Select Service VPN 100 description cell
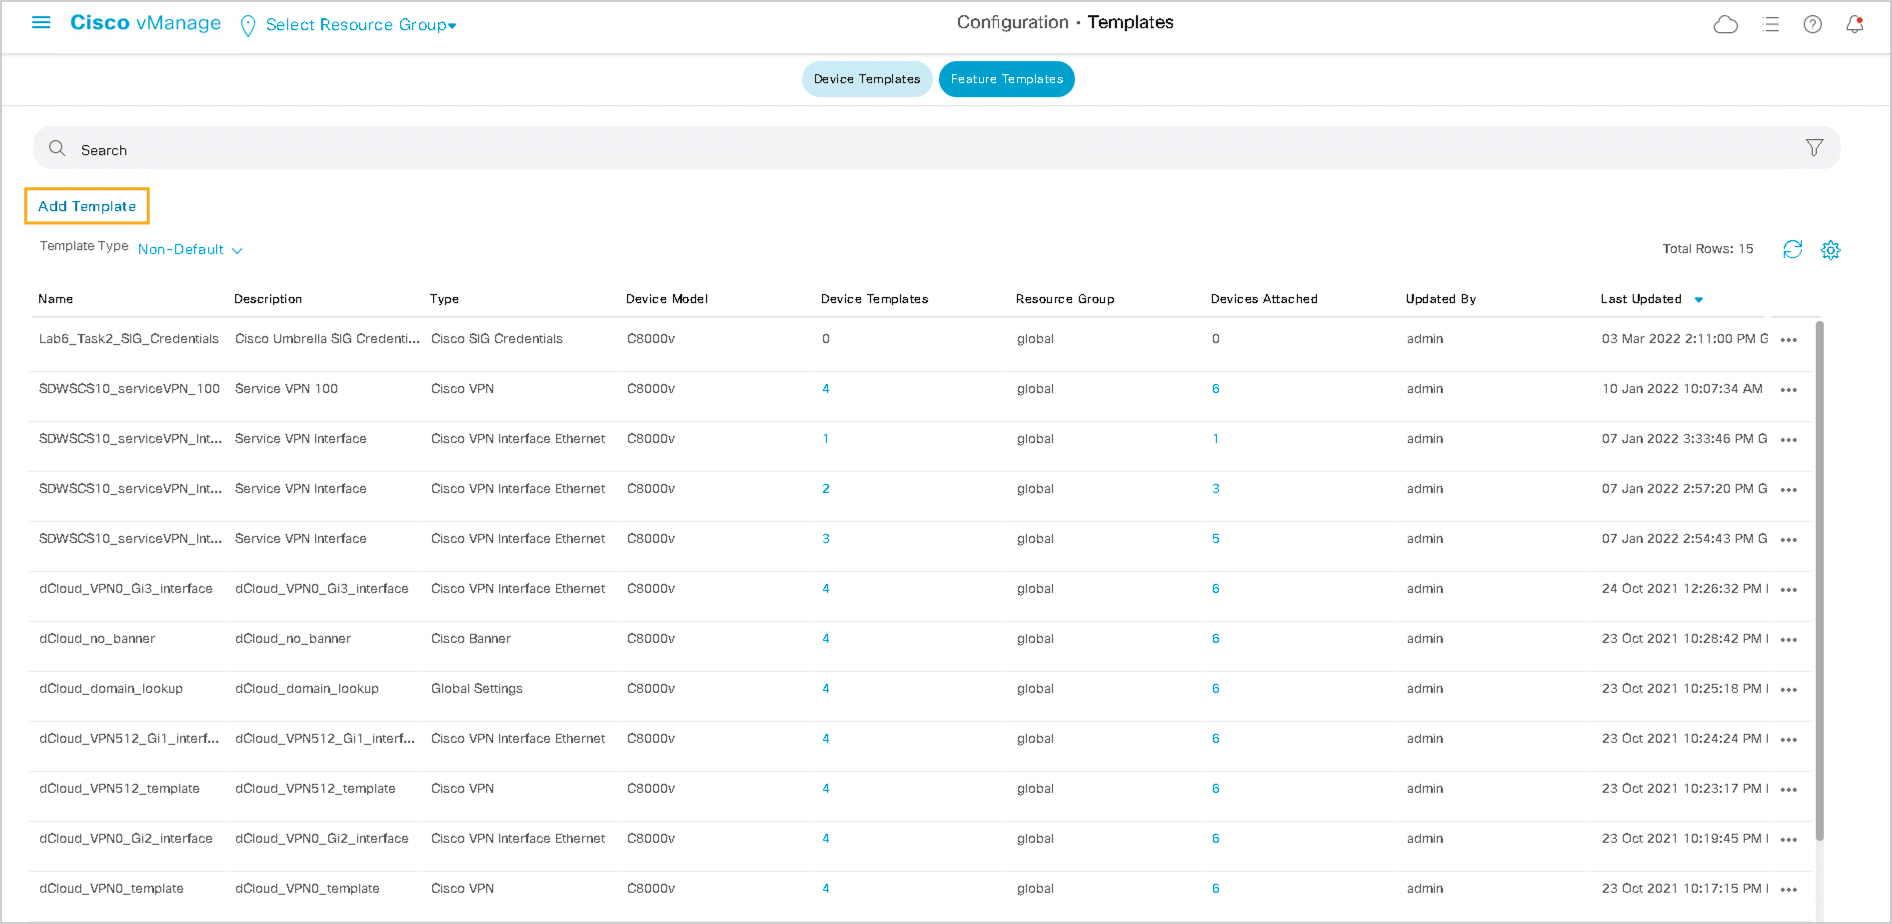Screen dimensions: 1892x924 [287, 389]
